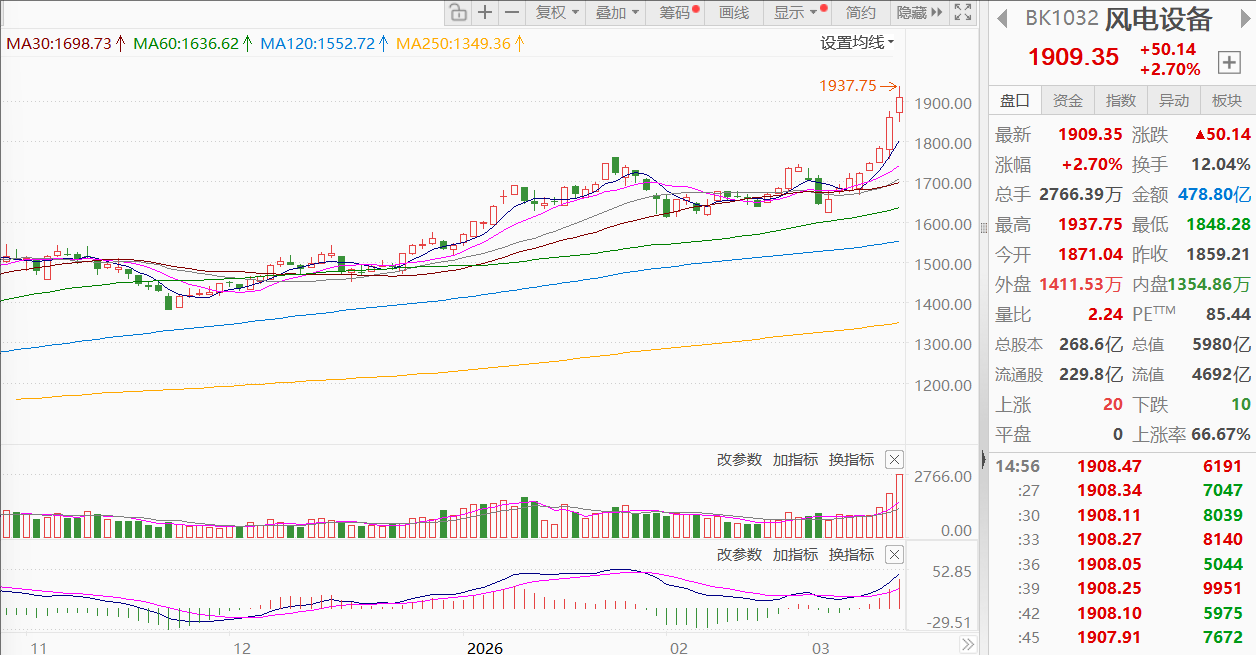Open the 设置均线 moving average dropdown

click(x=857, y=42)
